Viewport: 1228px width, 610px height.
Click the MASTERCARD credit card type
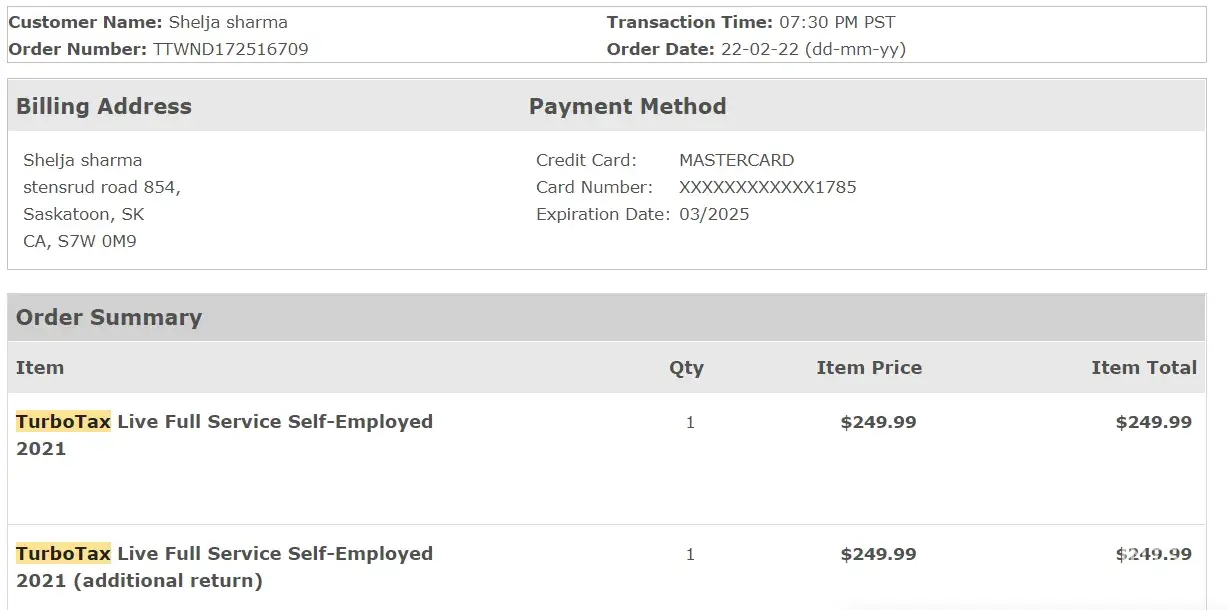pos(736,160)
